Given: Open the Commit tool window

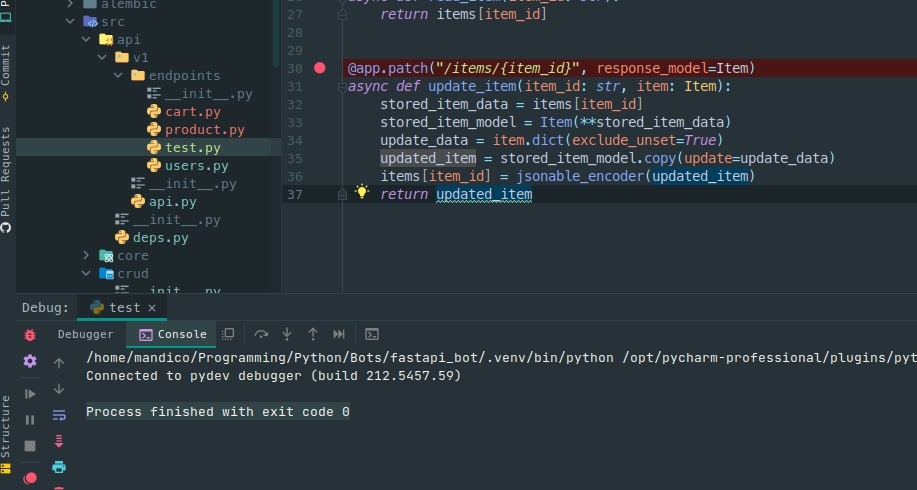Looking at the screenshot, I should 6,72.
